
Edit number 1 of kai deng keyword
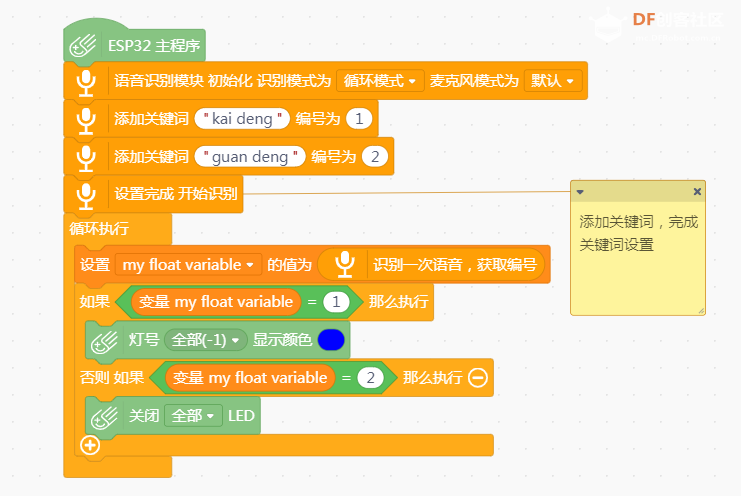[359, 119]
